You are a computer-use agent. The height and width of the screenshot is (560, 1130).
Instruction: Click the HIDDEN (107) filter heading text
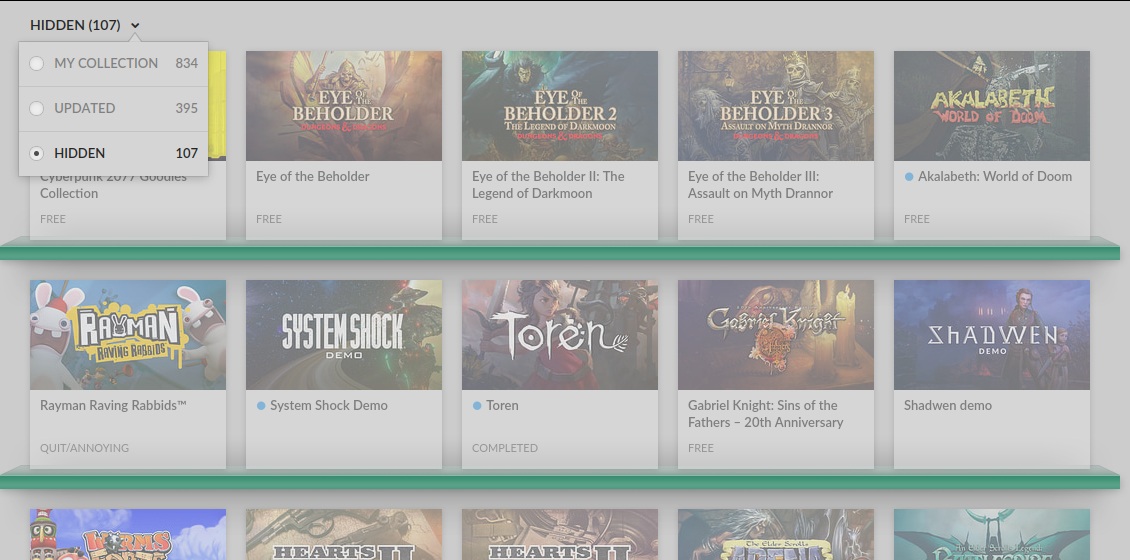point(75,25)
